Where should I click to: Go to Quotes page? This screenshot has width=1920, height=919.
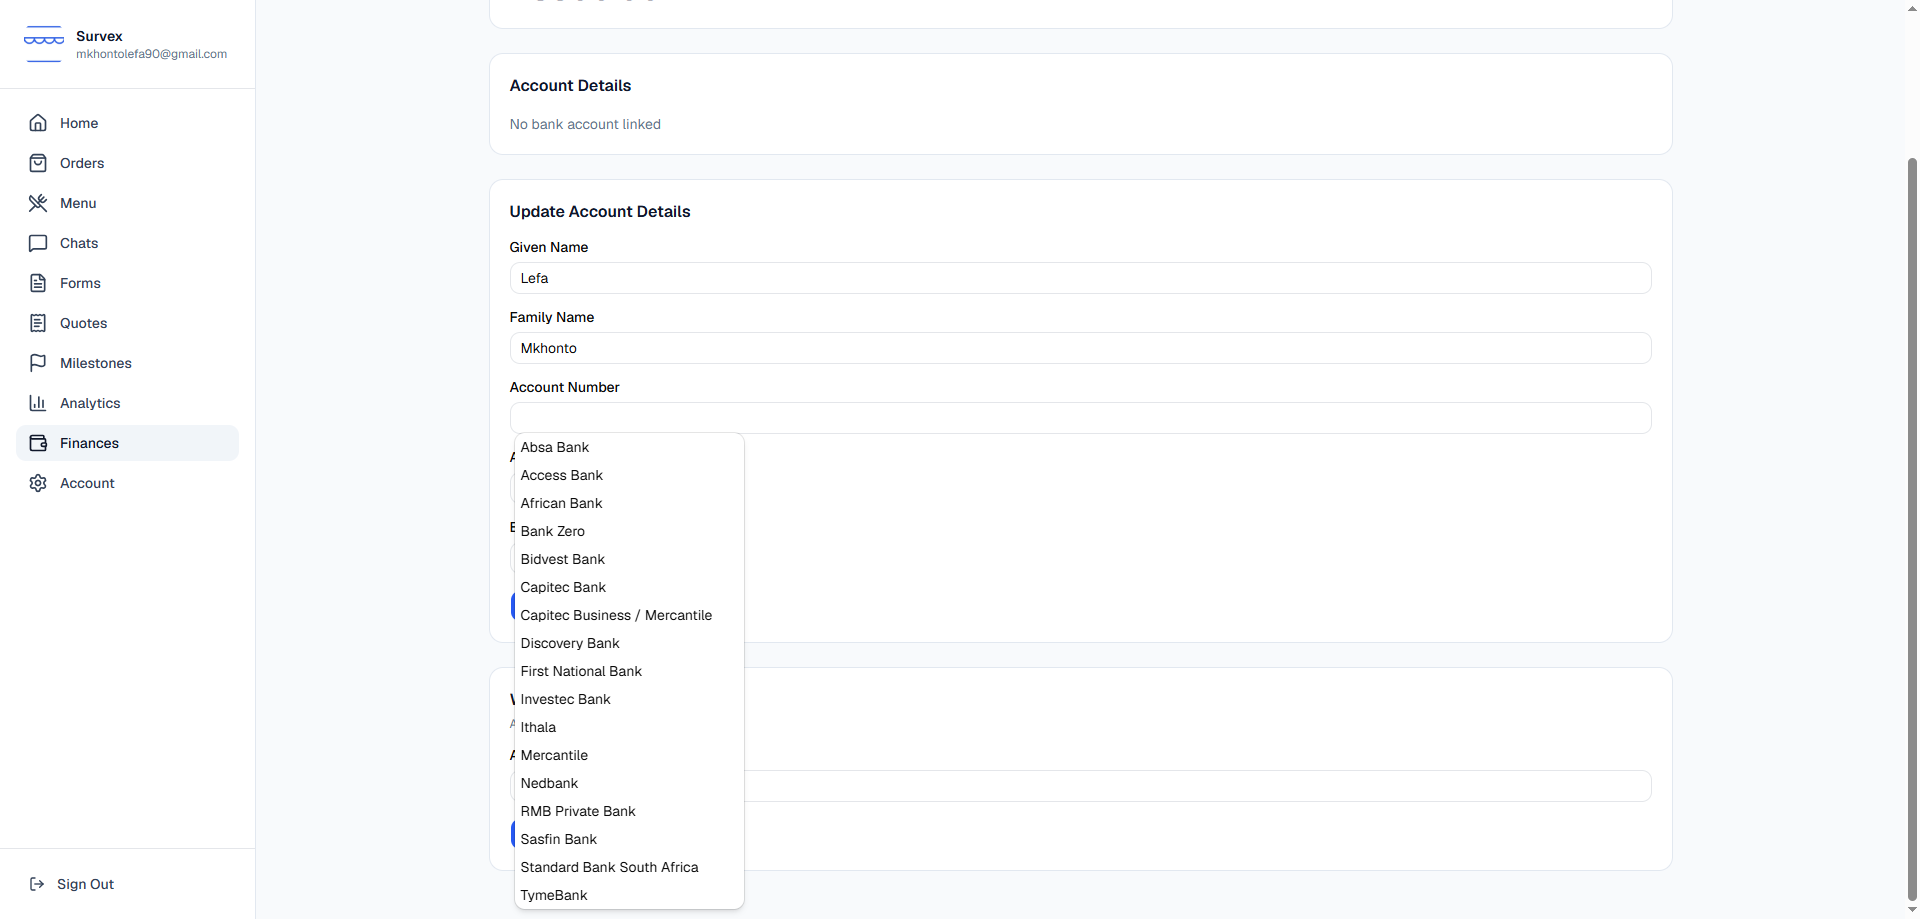click(x=127, y=323)
